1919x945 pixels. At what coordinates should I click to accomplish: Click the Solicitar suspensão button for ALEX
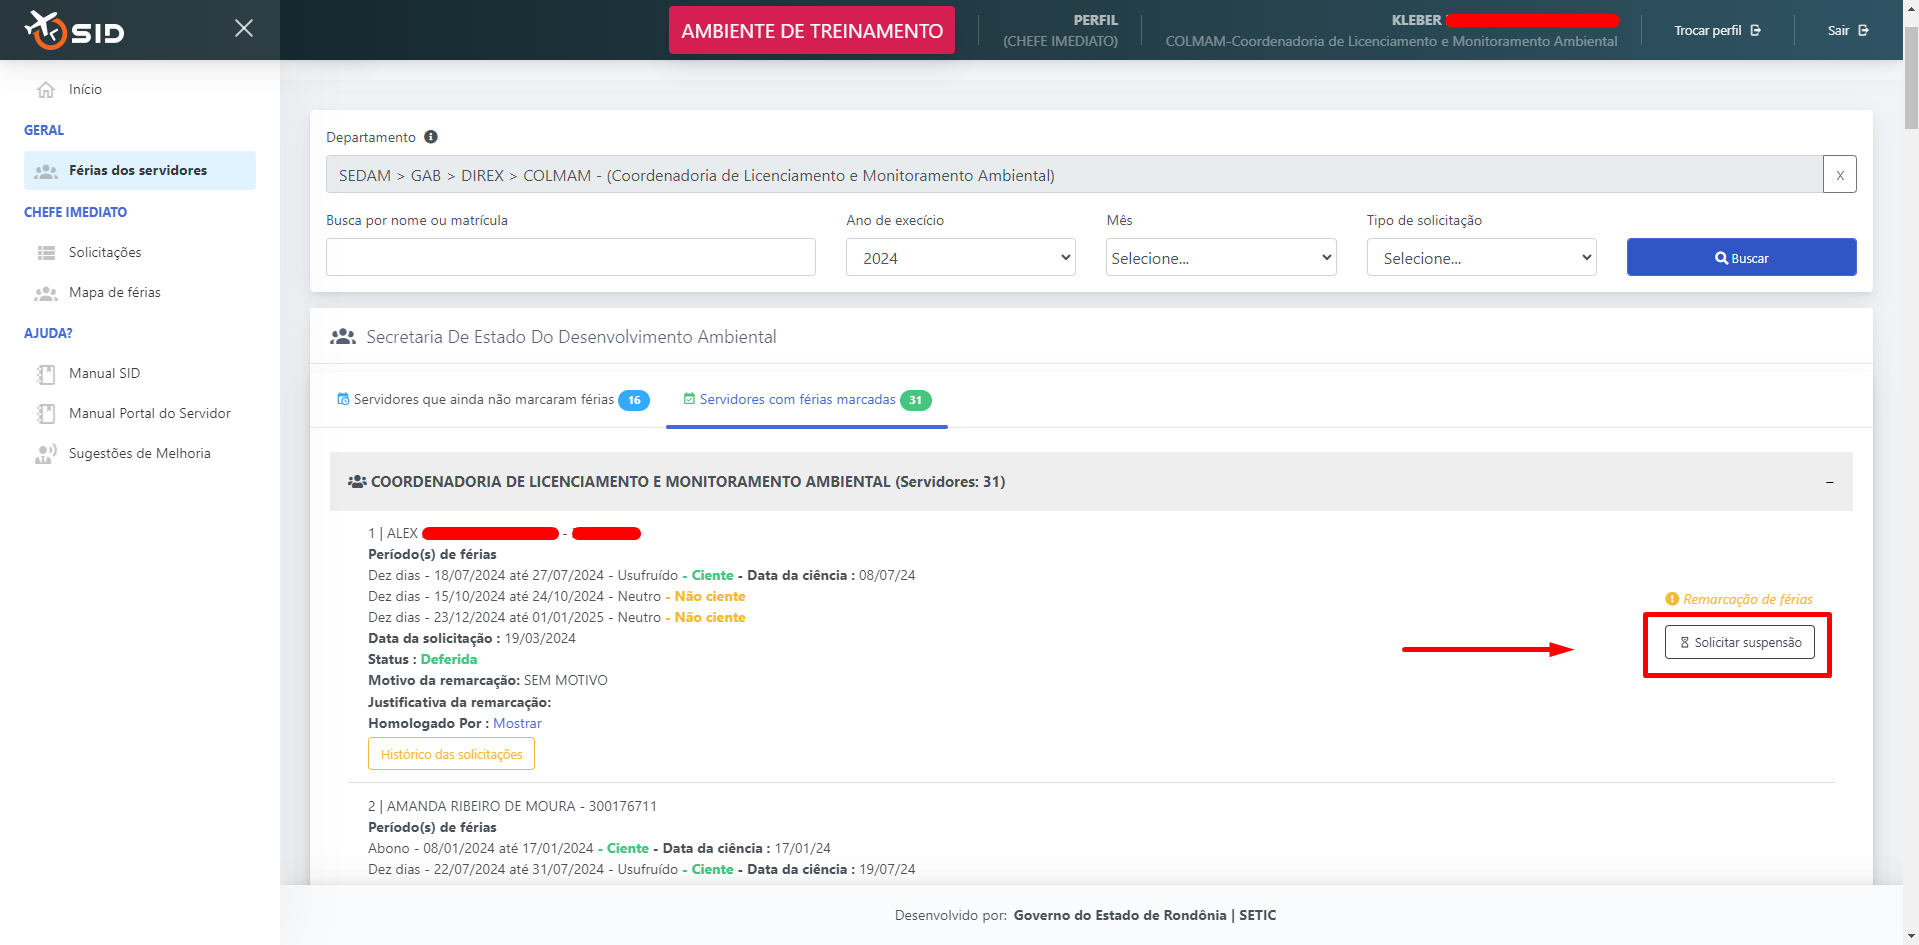click(x=1740, y=642)
